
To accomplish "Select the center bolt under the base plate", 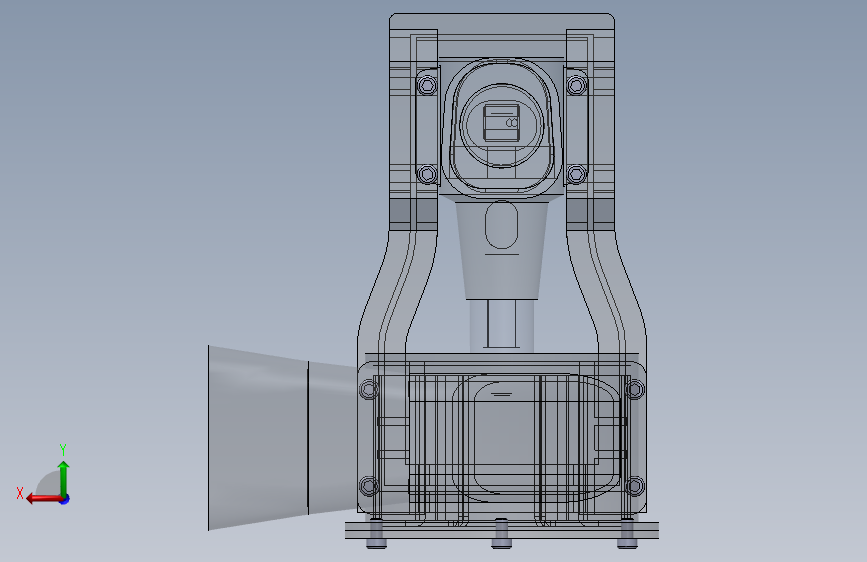I will [502, 533].
